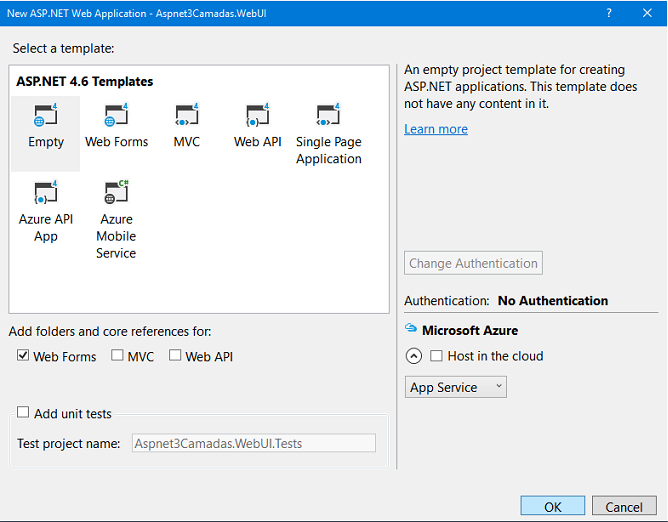Click the ASP.NET 4.6 Templates heading
Image resolution: width=668 pixels, height=522 pixels.
pyautogui.click(x=84, y=81)
